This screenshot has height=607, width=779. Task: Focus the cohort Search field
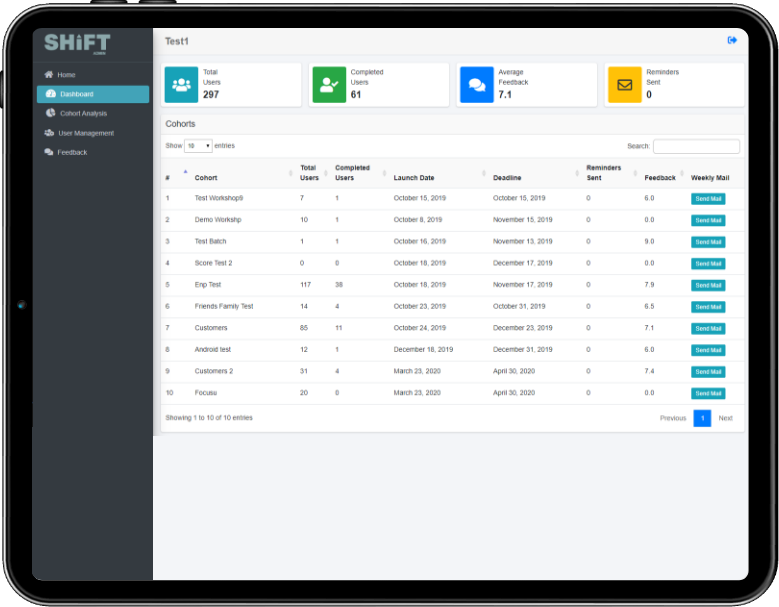coord(696,146)
